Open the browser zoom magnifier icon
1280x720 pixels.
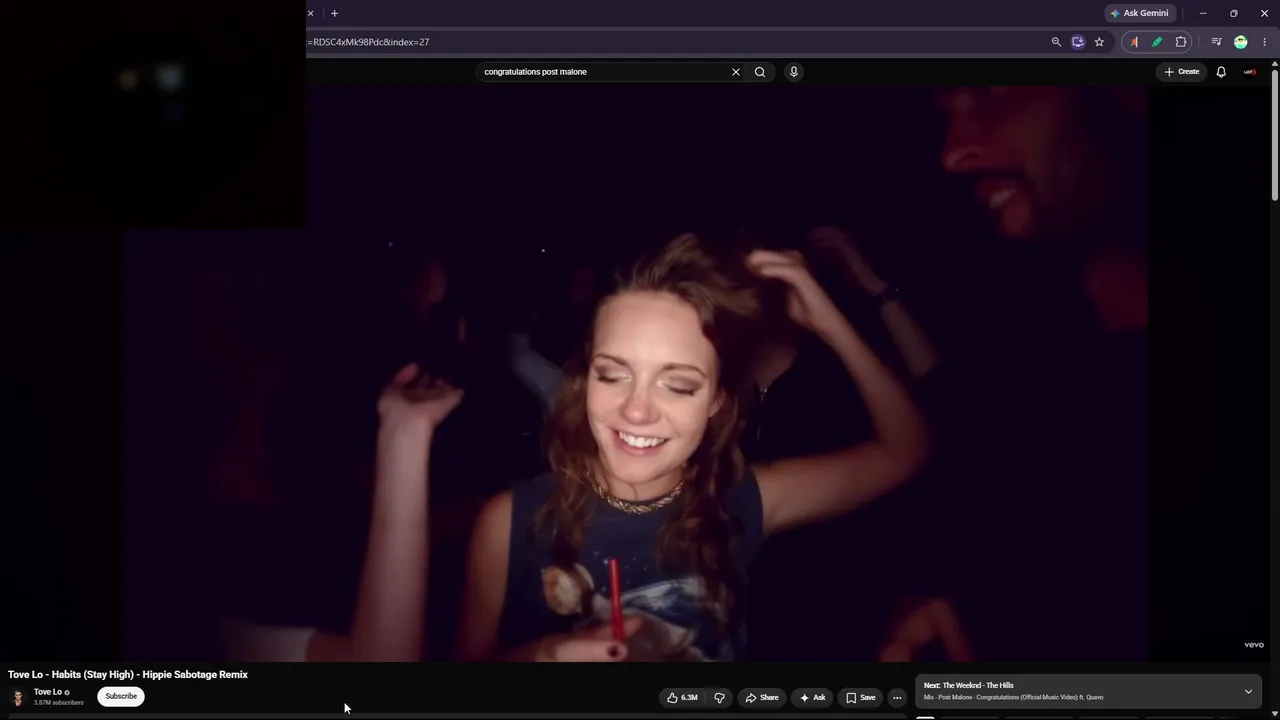point(1056,42)
